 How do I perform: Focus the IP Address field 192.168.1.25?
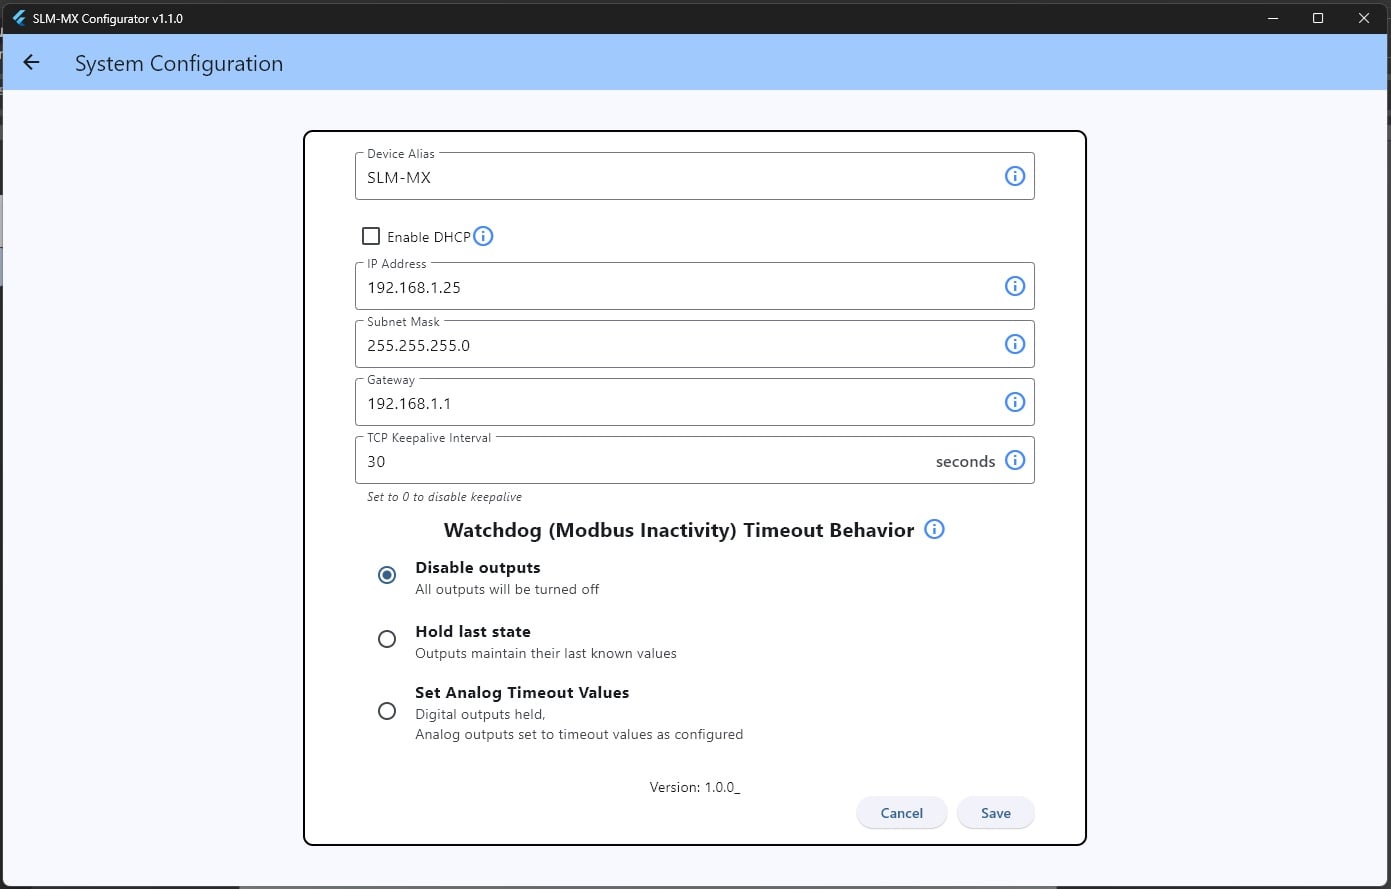coord(695,286)
